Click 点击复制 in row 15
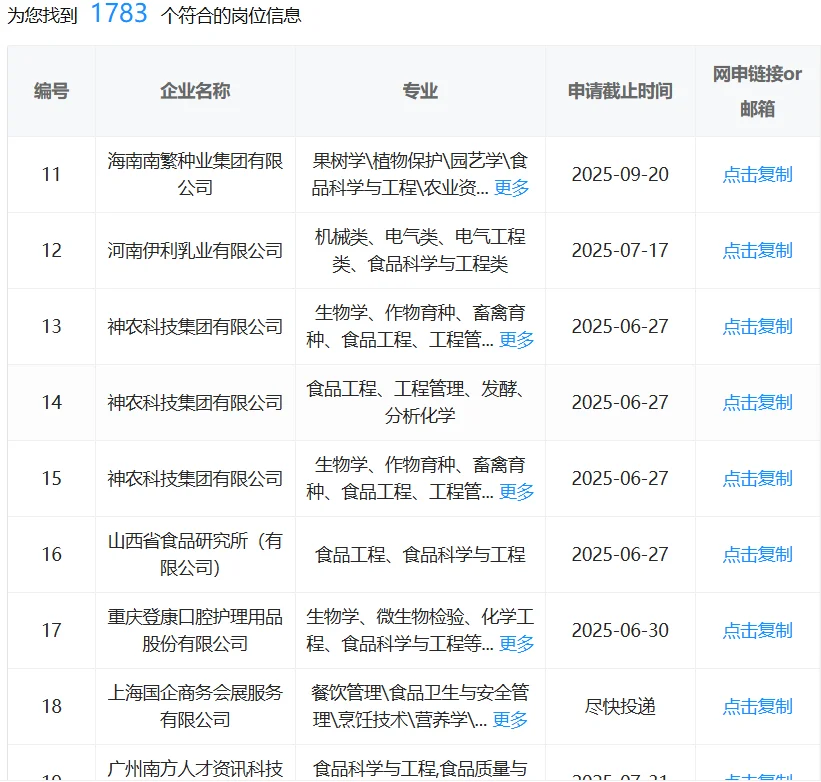Viewport: 821px width, 782px height. [x=757, y=478]
